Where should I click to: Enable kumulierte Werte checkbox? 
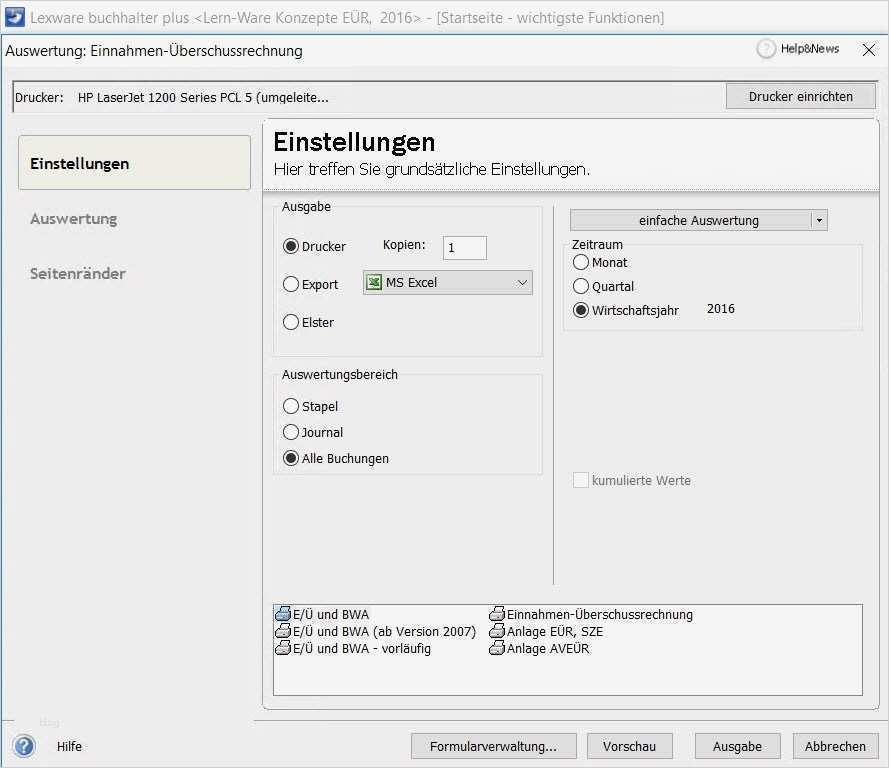click(x=581, y=480)
